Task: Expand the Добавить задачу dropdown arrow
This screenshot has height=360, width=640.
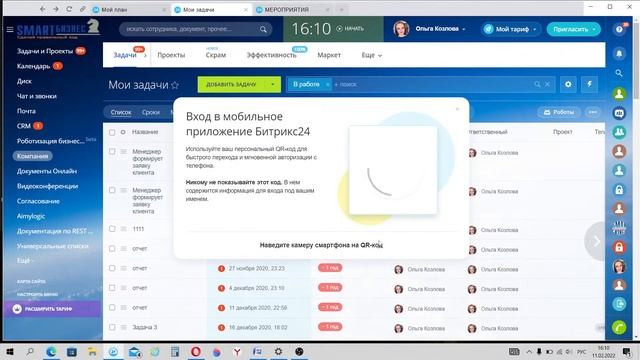Action: [273, 84]
